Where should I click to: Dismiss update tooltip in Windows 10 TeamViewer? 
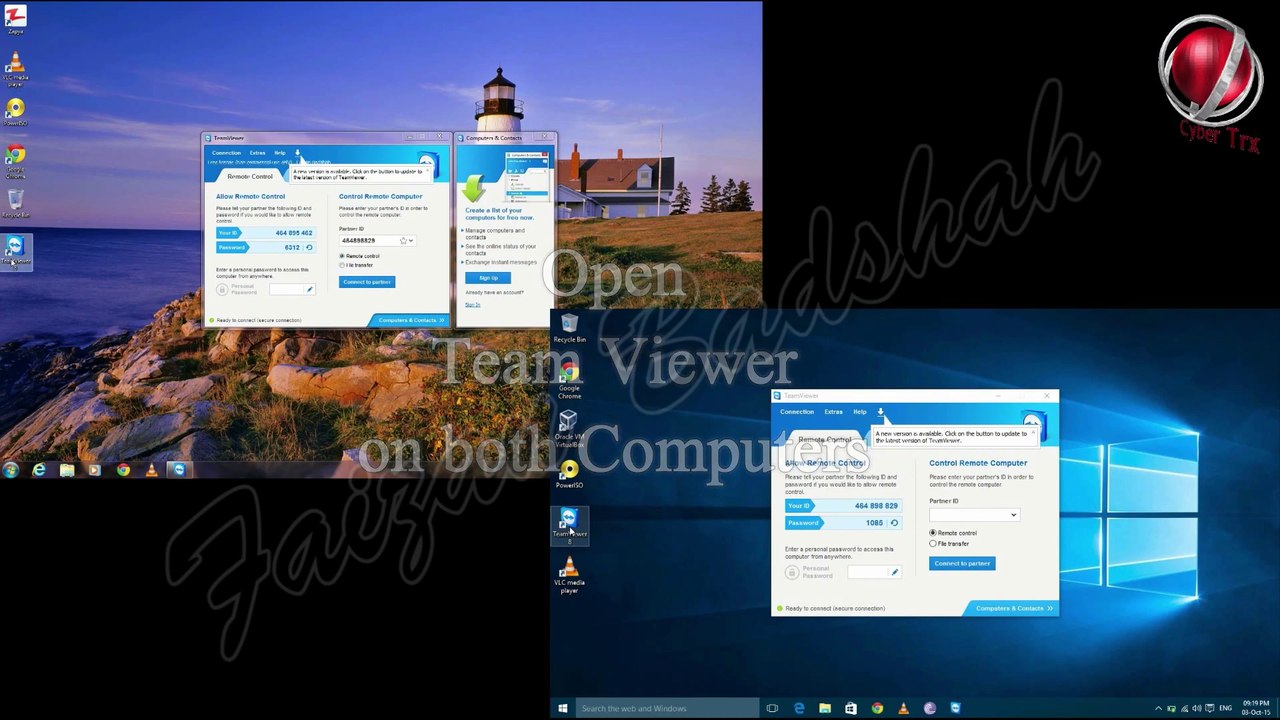click(1033, 433)
